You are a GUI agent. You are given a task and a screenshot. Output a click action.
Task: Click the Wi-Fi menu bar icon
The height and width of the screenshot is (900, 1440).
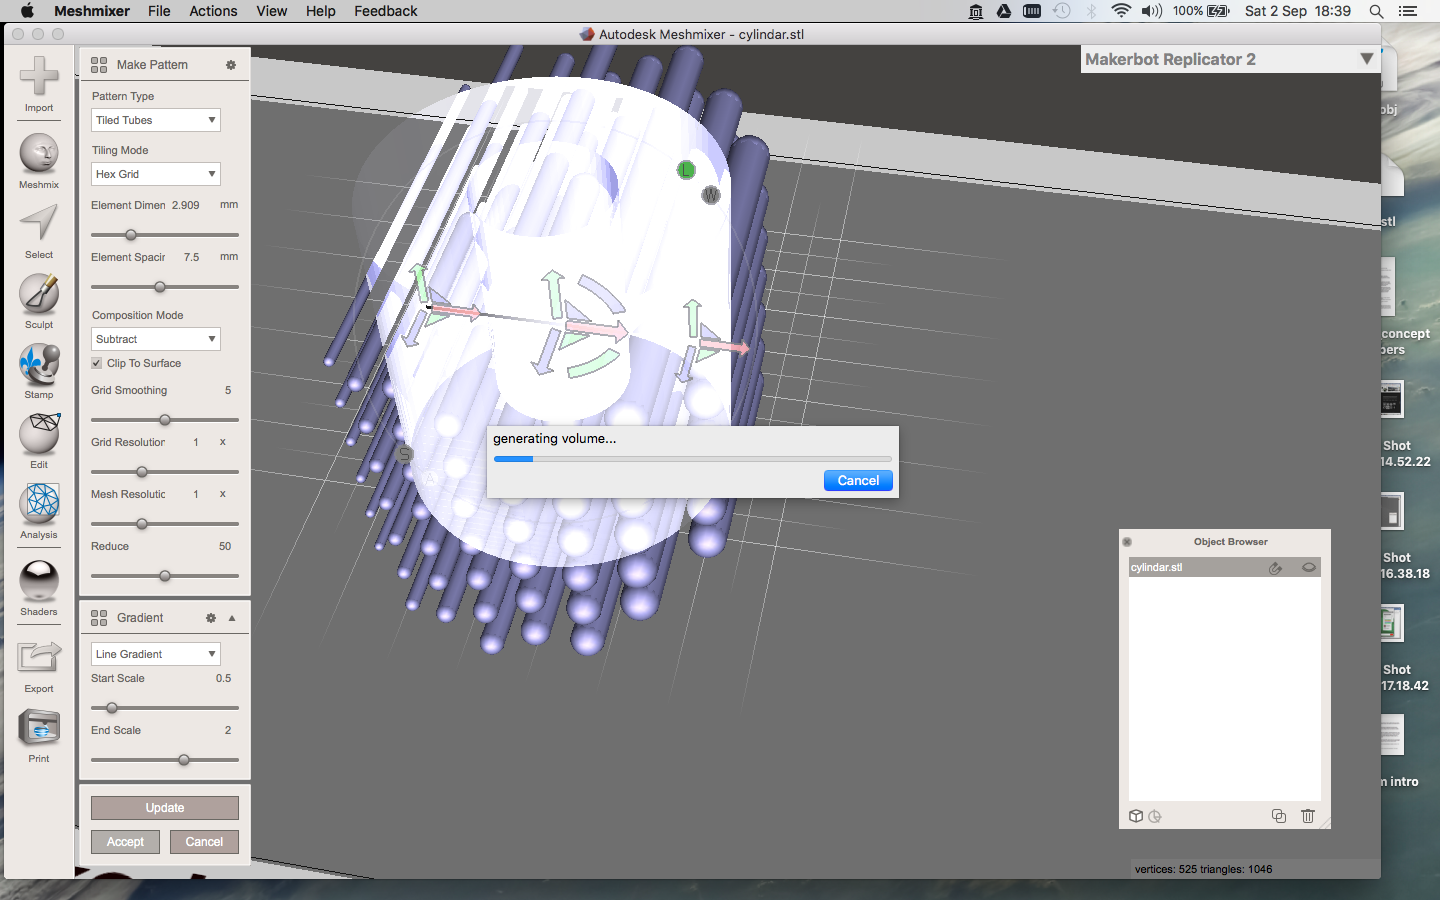pyautogui.click(x=1122, y=11)
